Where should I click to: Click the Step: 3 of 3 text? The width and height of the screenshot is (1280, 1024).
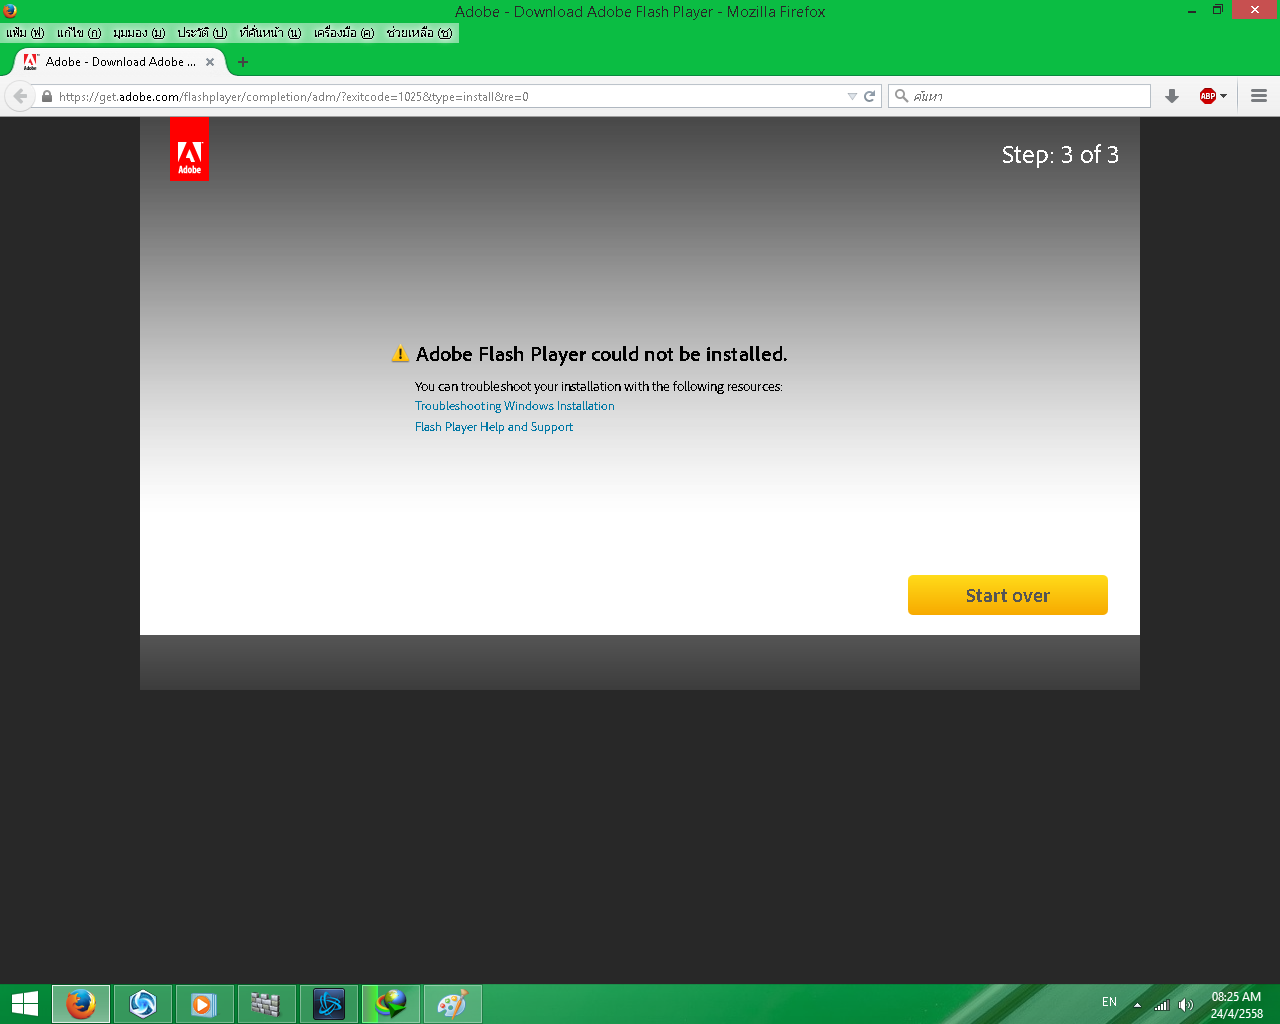1060,155
